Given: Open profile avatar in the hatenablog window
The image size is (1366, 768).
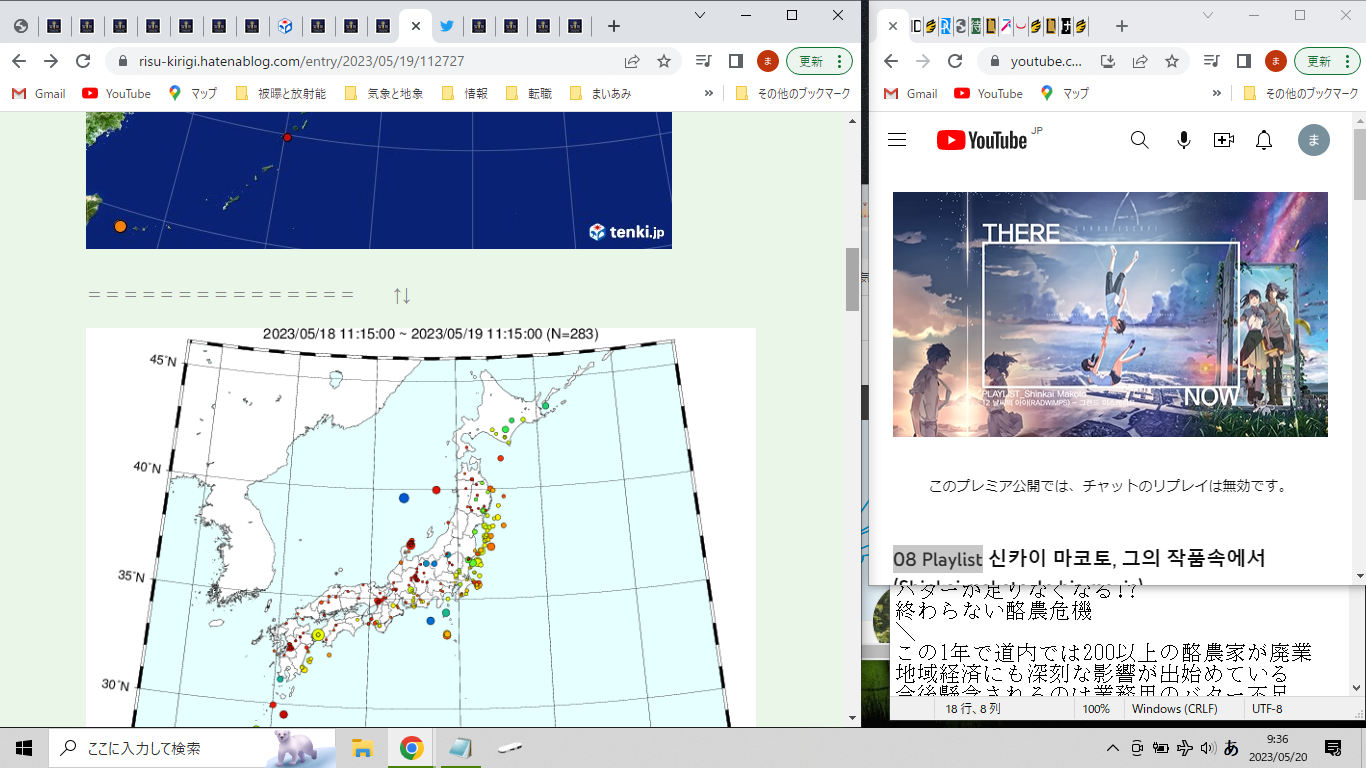Looking at the screenshot, I should (x=767, y=61).
